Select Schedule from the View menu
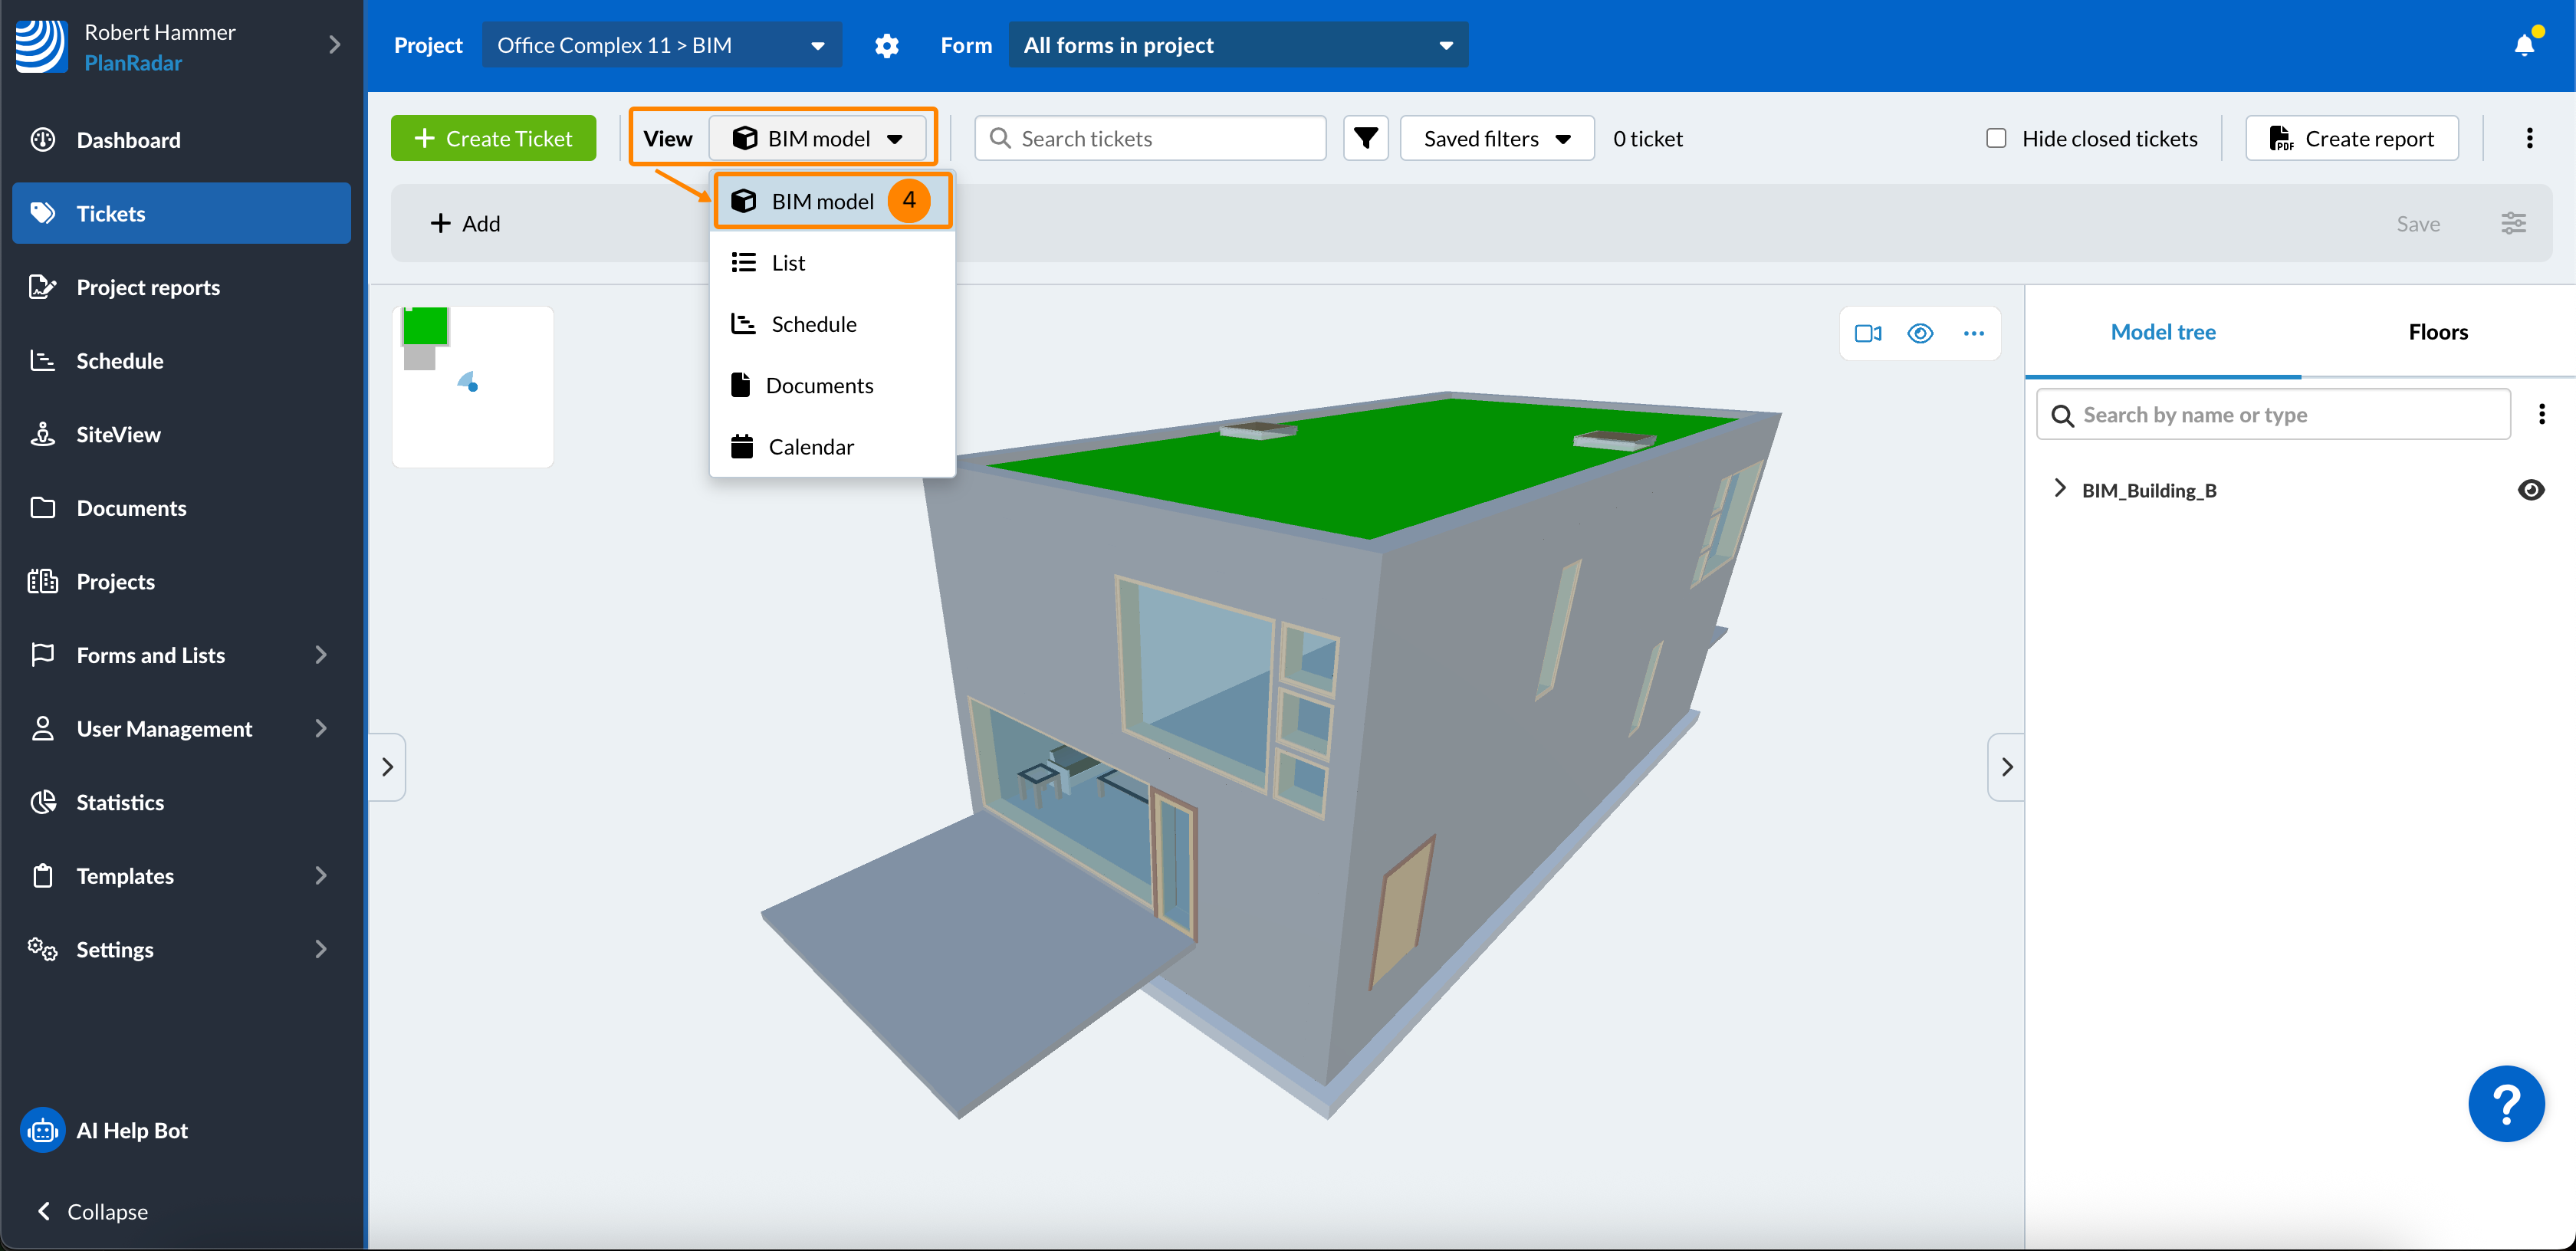The image size is (2576, 1251). (813, 324)
